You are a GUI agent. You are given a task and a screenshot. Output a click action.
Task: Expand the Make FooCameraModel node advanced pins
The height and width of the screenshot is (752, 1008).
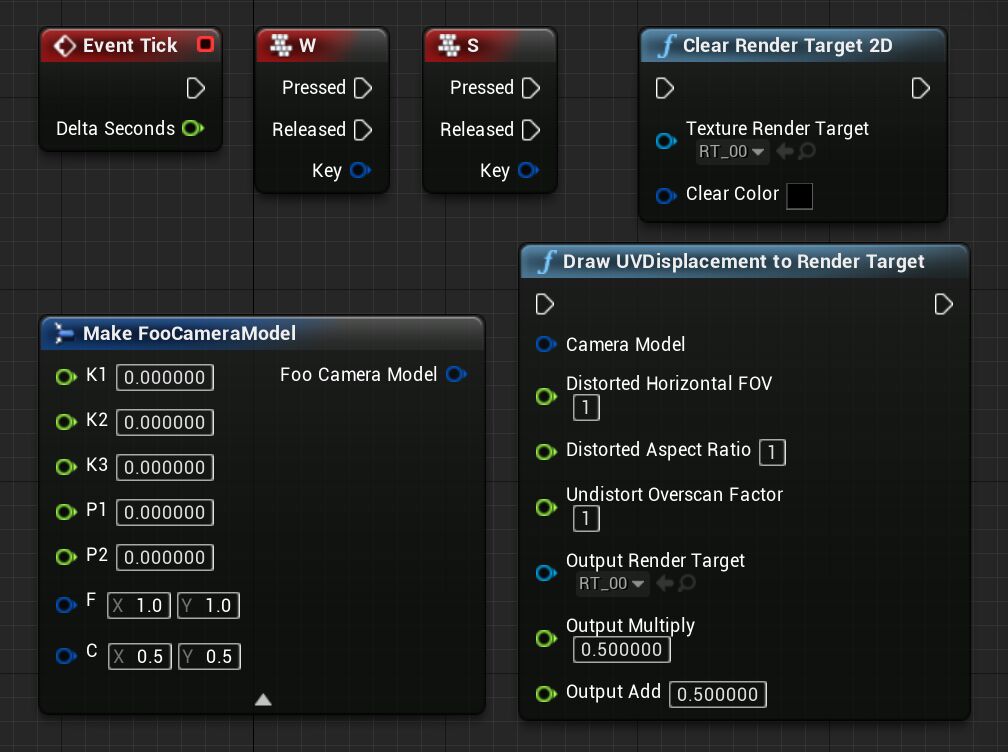pos(263,700)
